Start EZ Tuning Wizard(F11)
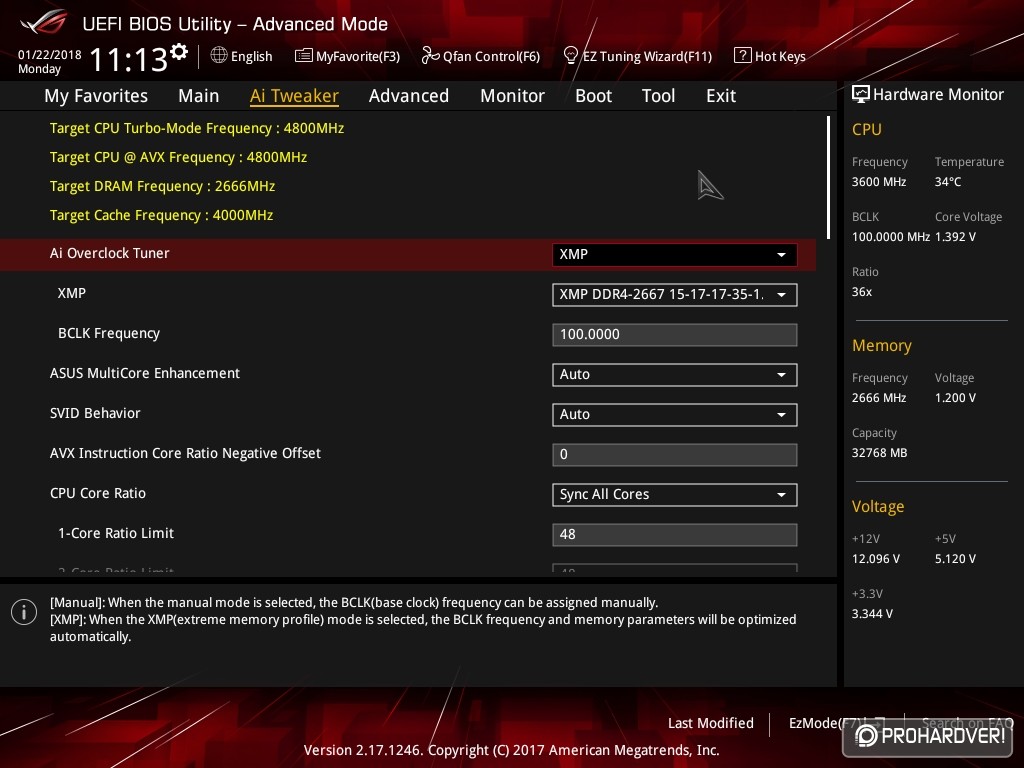Screen dimensions: 1024x768 647,57
